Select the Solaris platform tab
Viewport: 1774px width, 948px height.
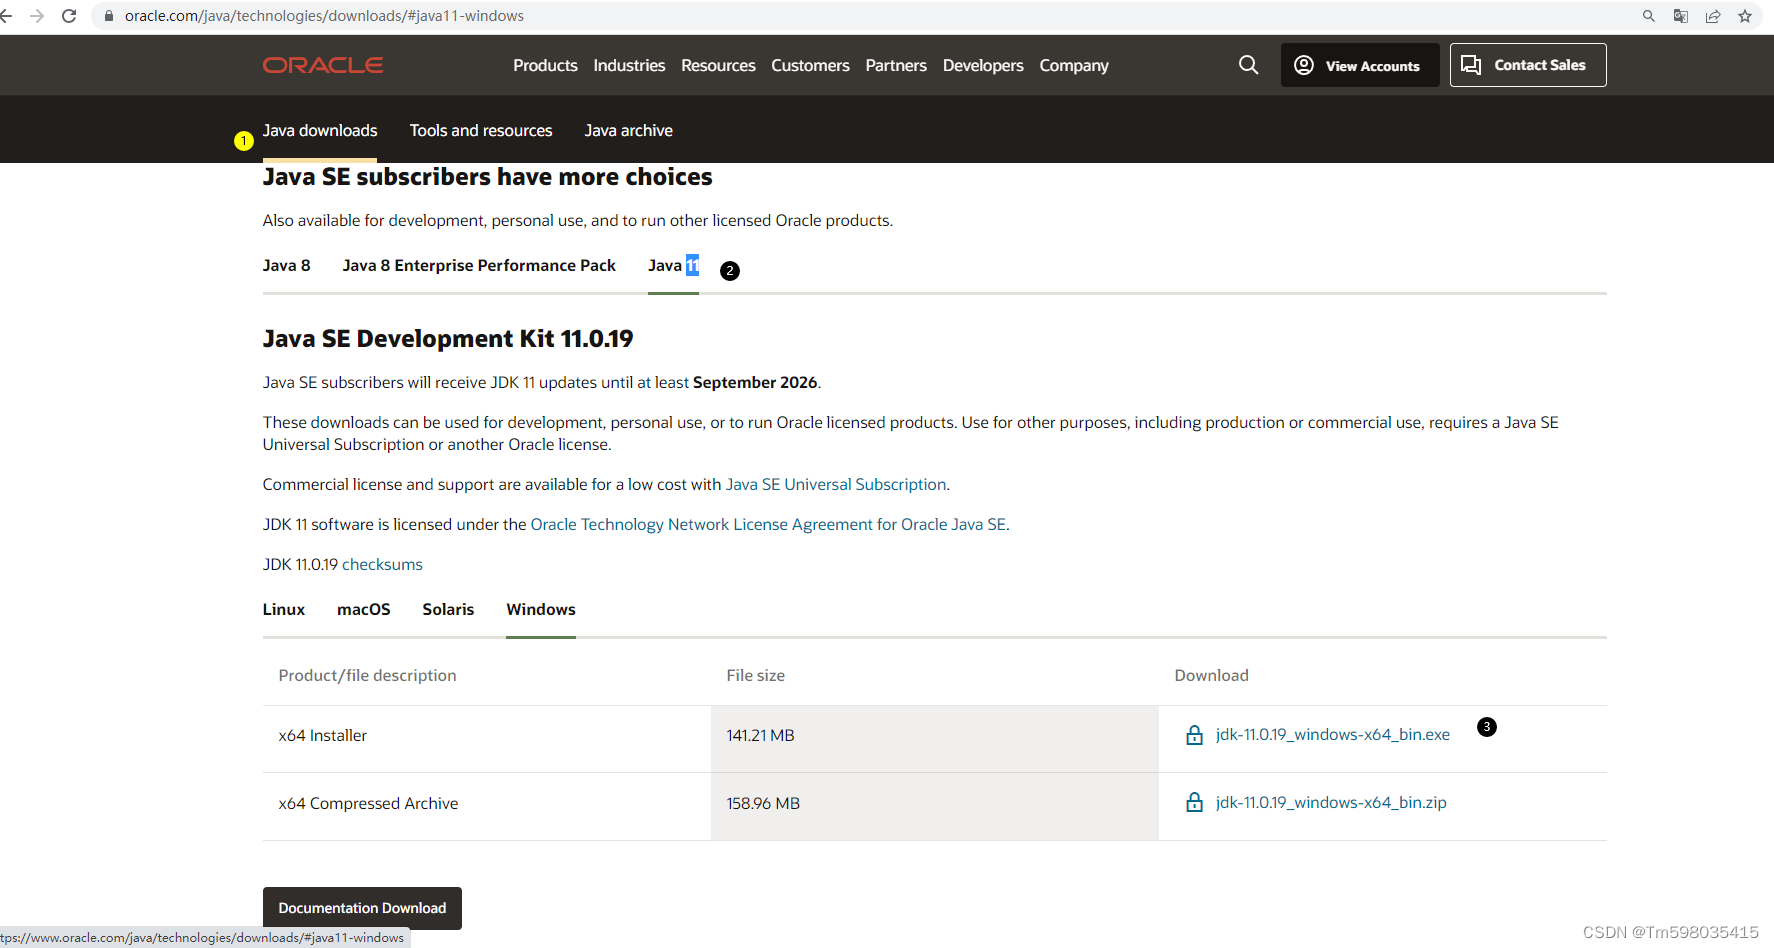[x=448, y=610]
